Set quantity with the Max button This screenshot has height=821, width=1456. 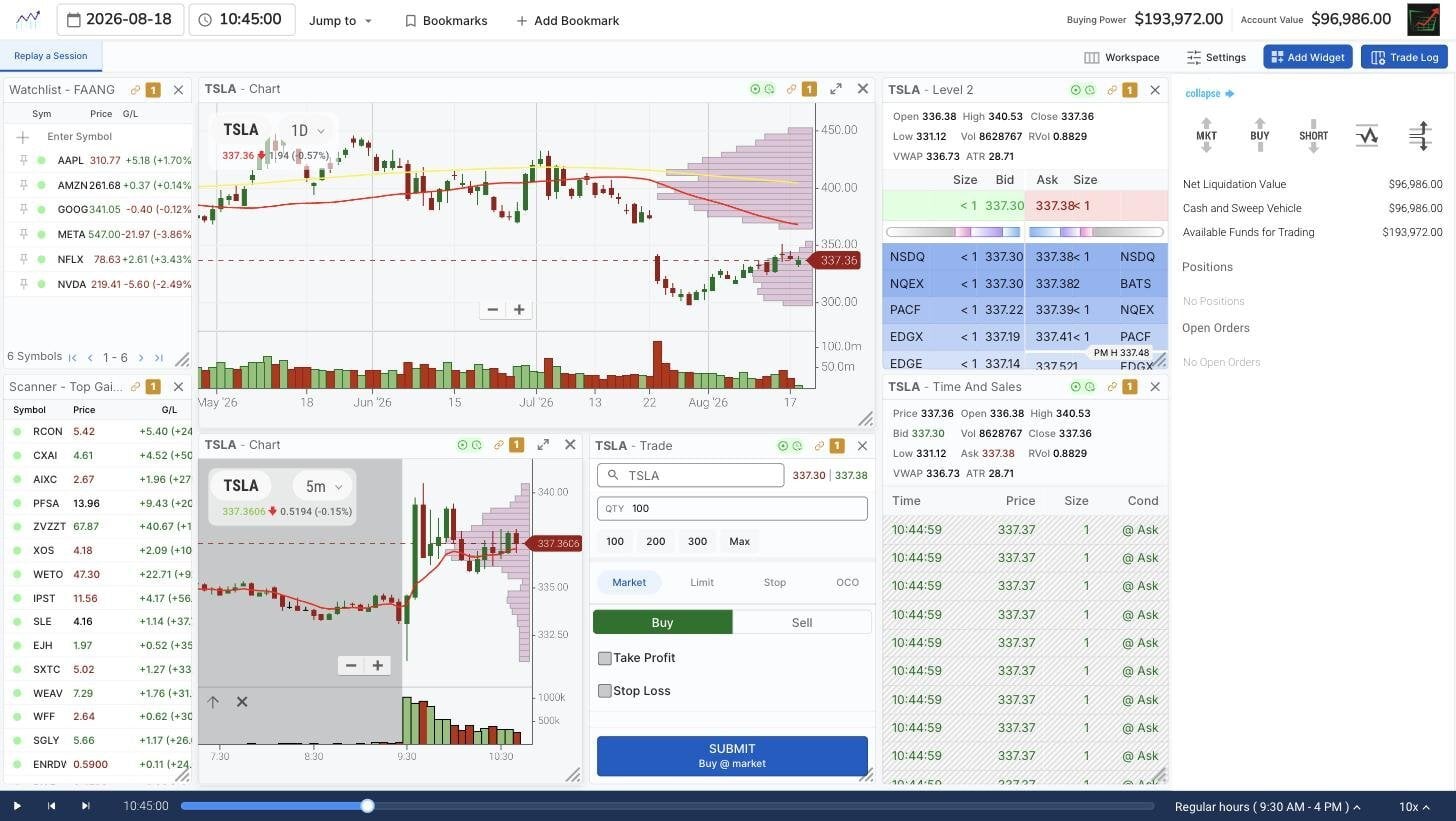739,541
